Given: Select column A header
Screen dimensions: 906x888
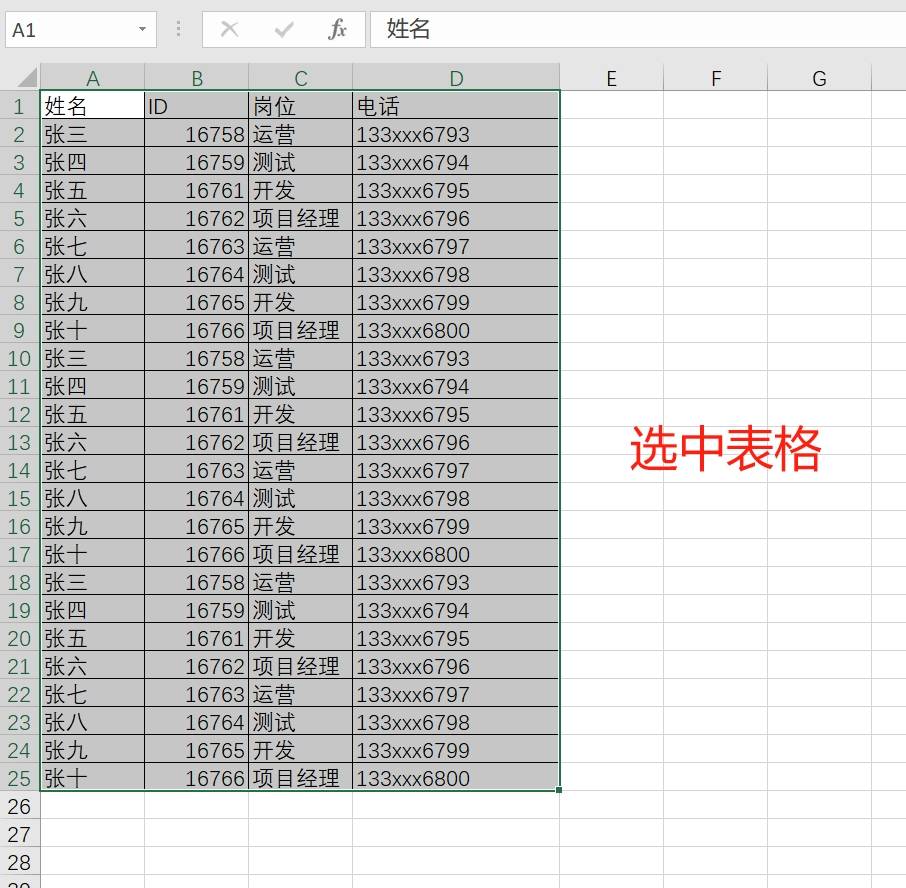Looking at the screenshot, I should pyautogui.click(x=93, y=78).
